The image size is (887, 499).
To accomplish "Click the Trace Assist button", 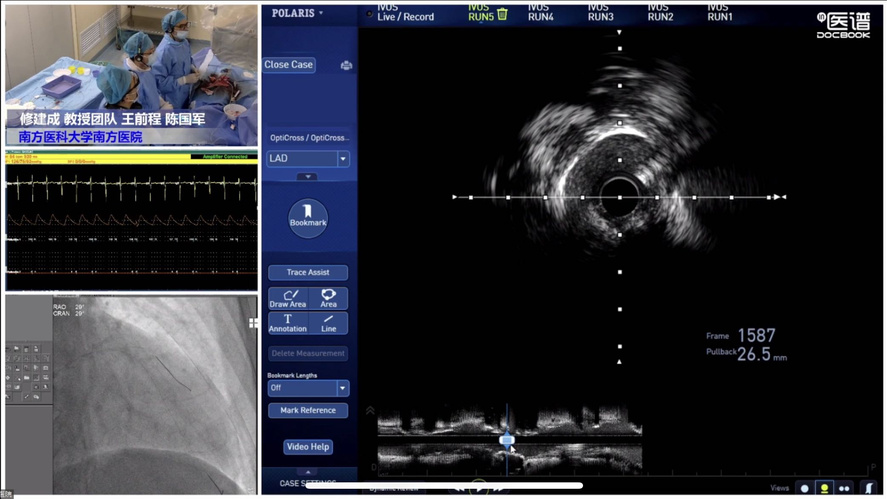I will [x=308, y=272].
